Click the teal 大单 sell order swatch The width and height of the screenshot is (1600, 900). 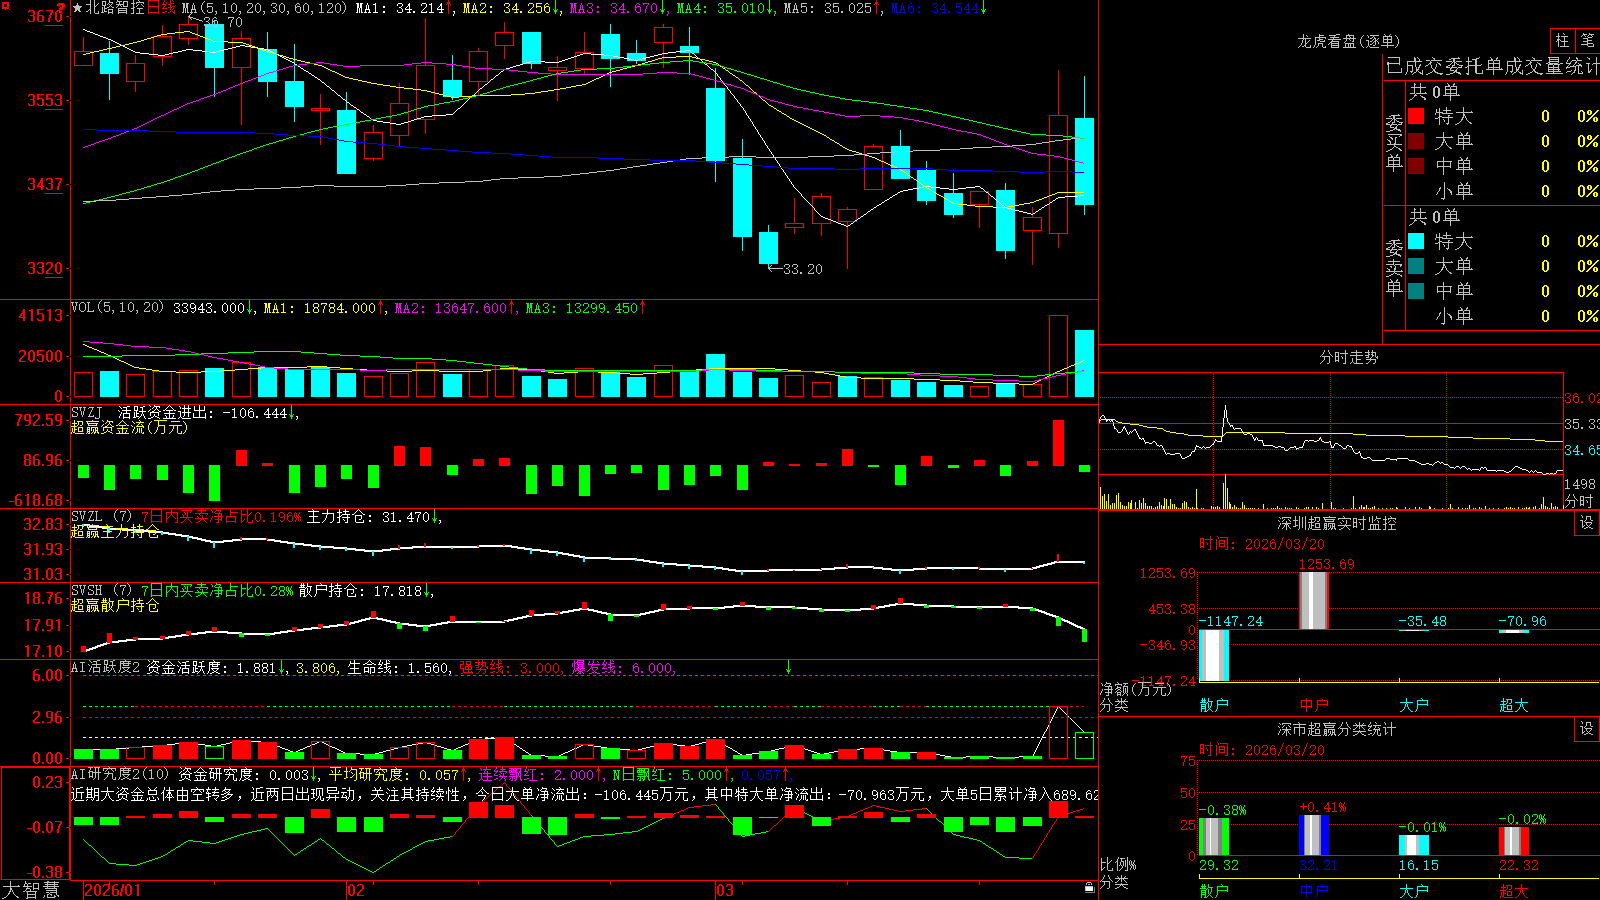(x=1416, y=266)
